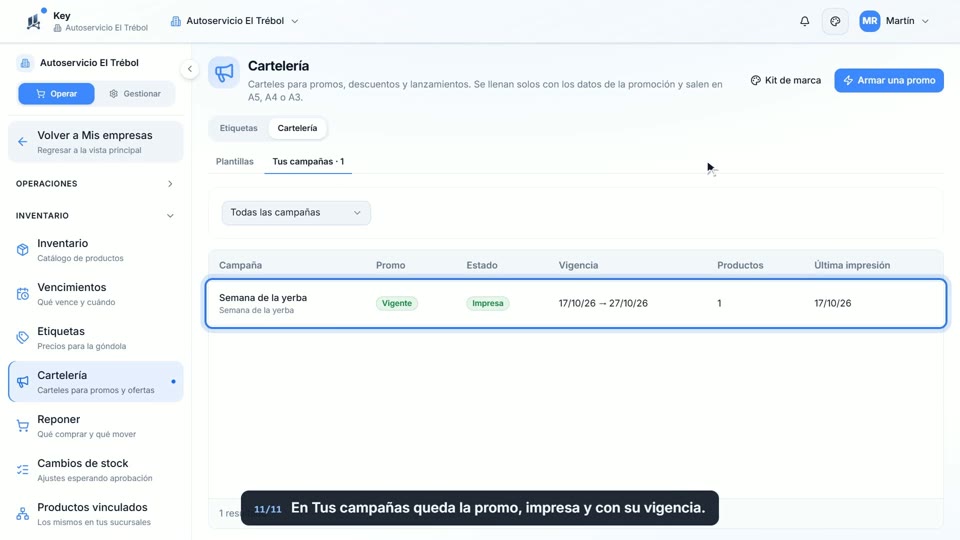Click the Key app logo icon
This screenshot has width=960, height=540.
pyautogui.click(x=34, y=21)
